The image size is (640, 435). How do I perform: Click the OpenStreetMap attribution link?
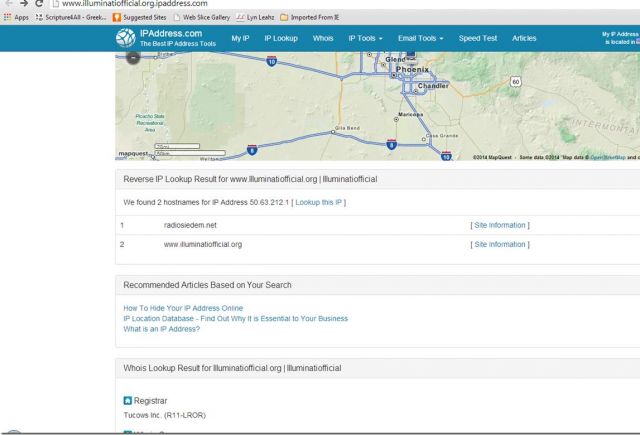pos(607,157)
